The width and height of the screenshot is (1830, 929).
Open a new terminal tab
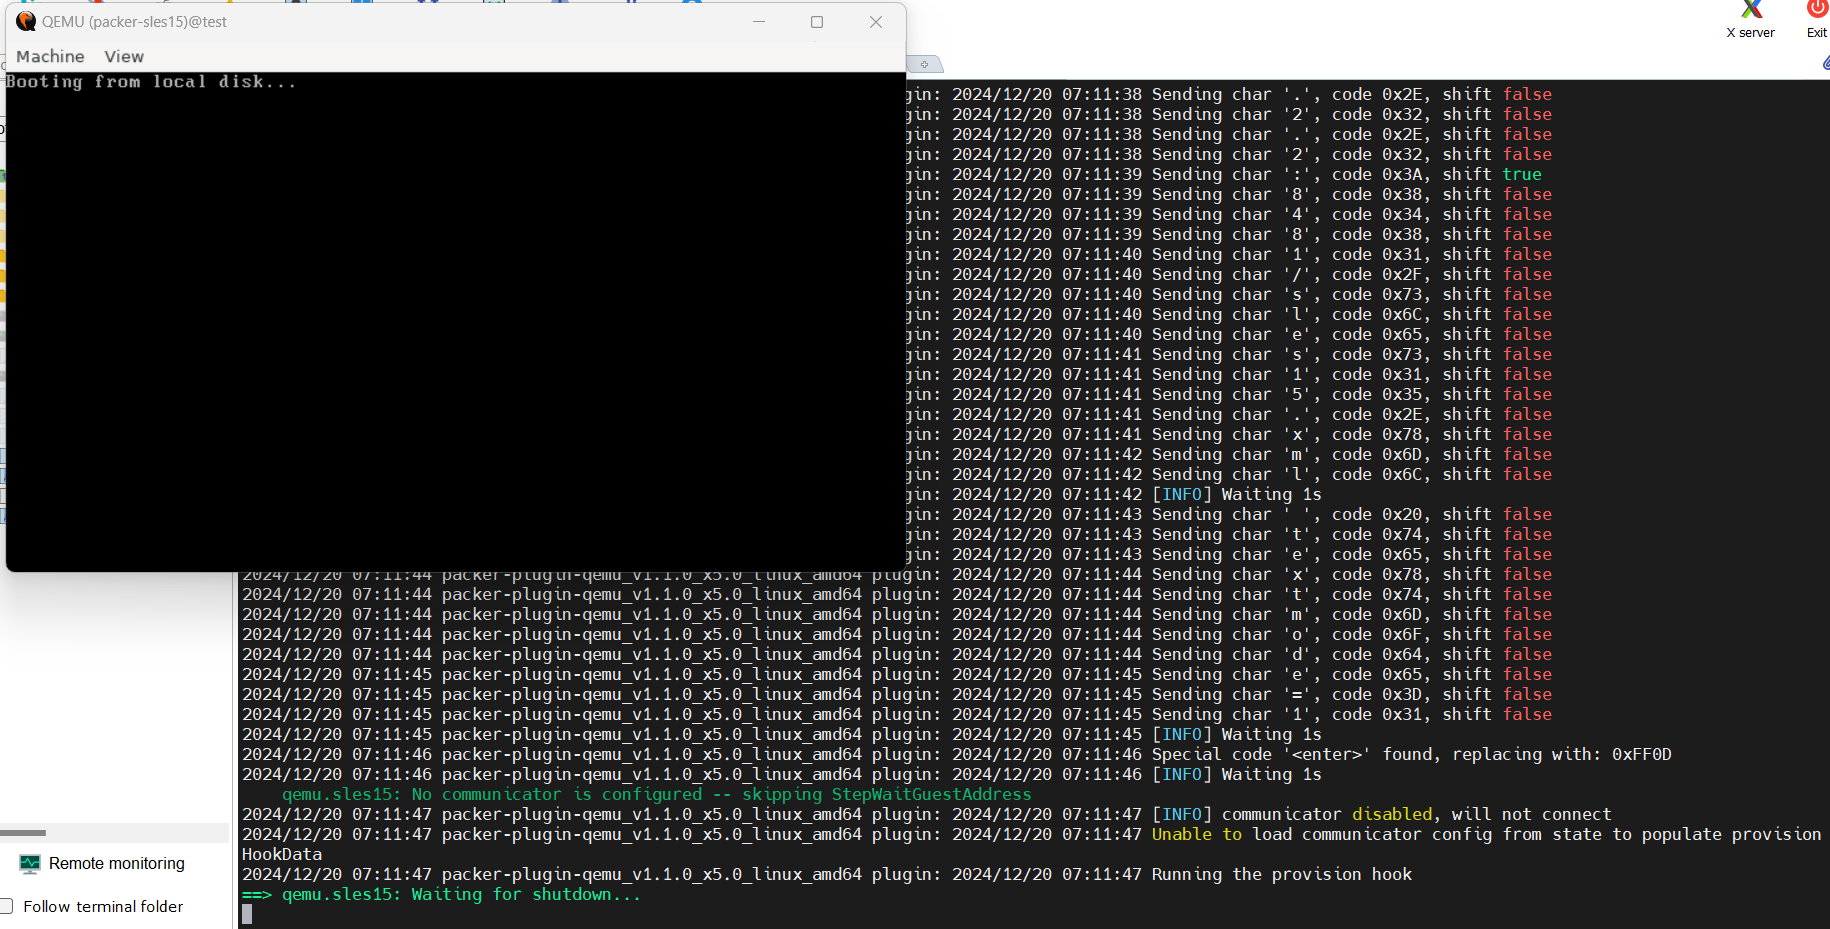coord(925,64)
